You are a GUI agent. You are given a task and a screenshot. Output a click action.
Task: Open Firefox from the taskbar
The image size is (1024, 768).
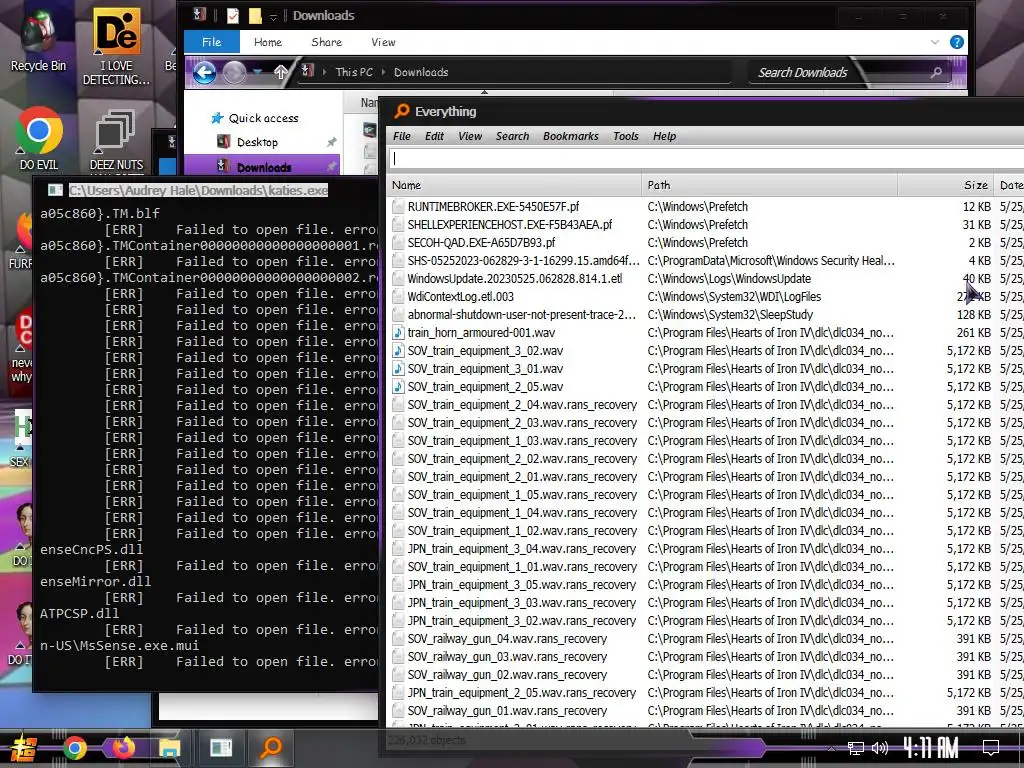(123, 747)
